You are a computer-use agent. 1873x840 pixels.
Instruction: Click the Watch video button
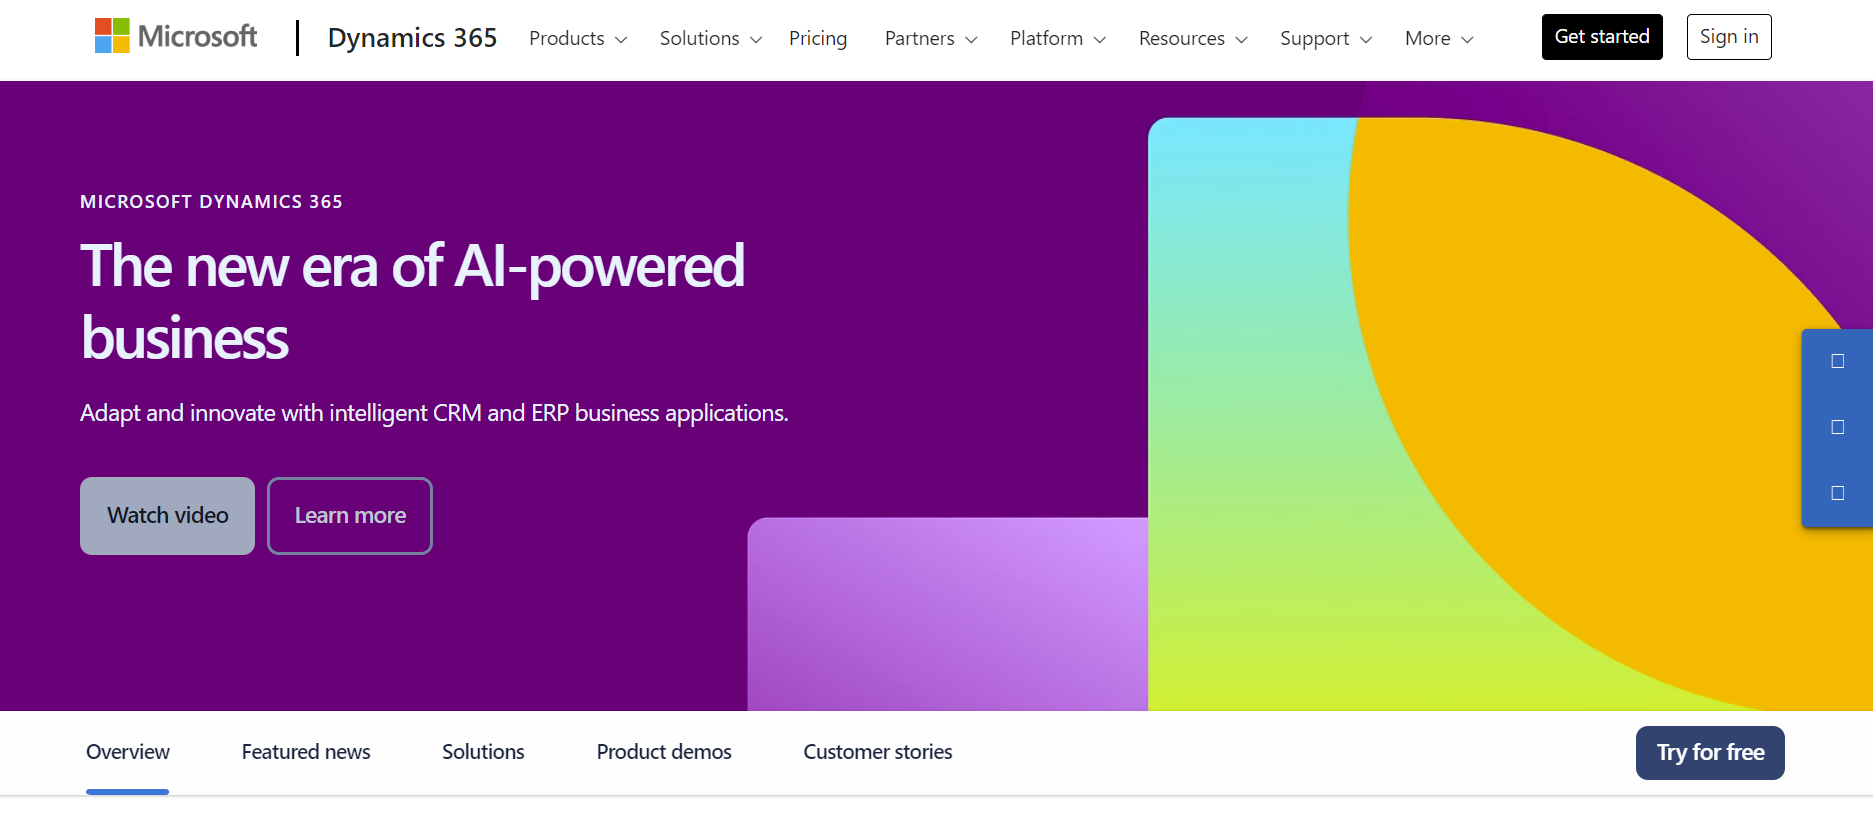[168, 516]
